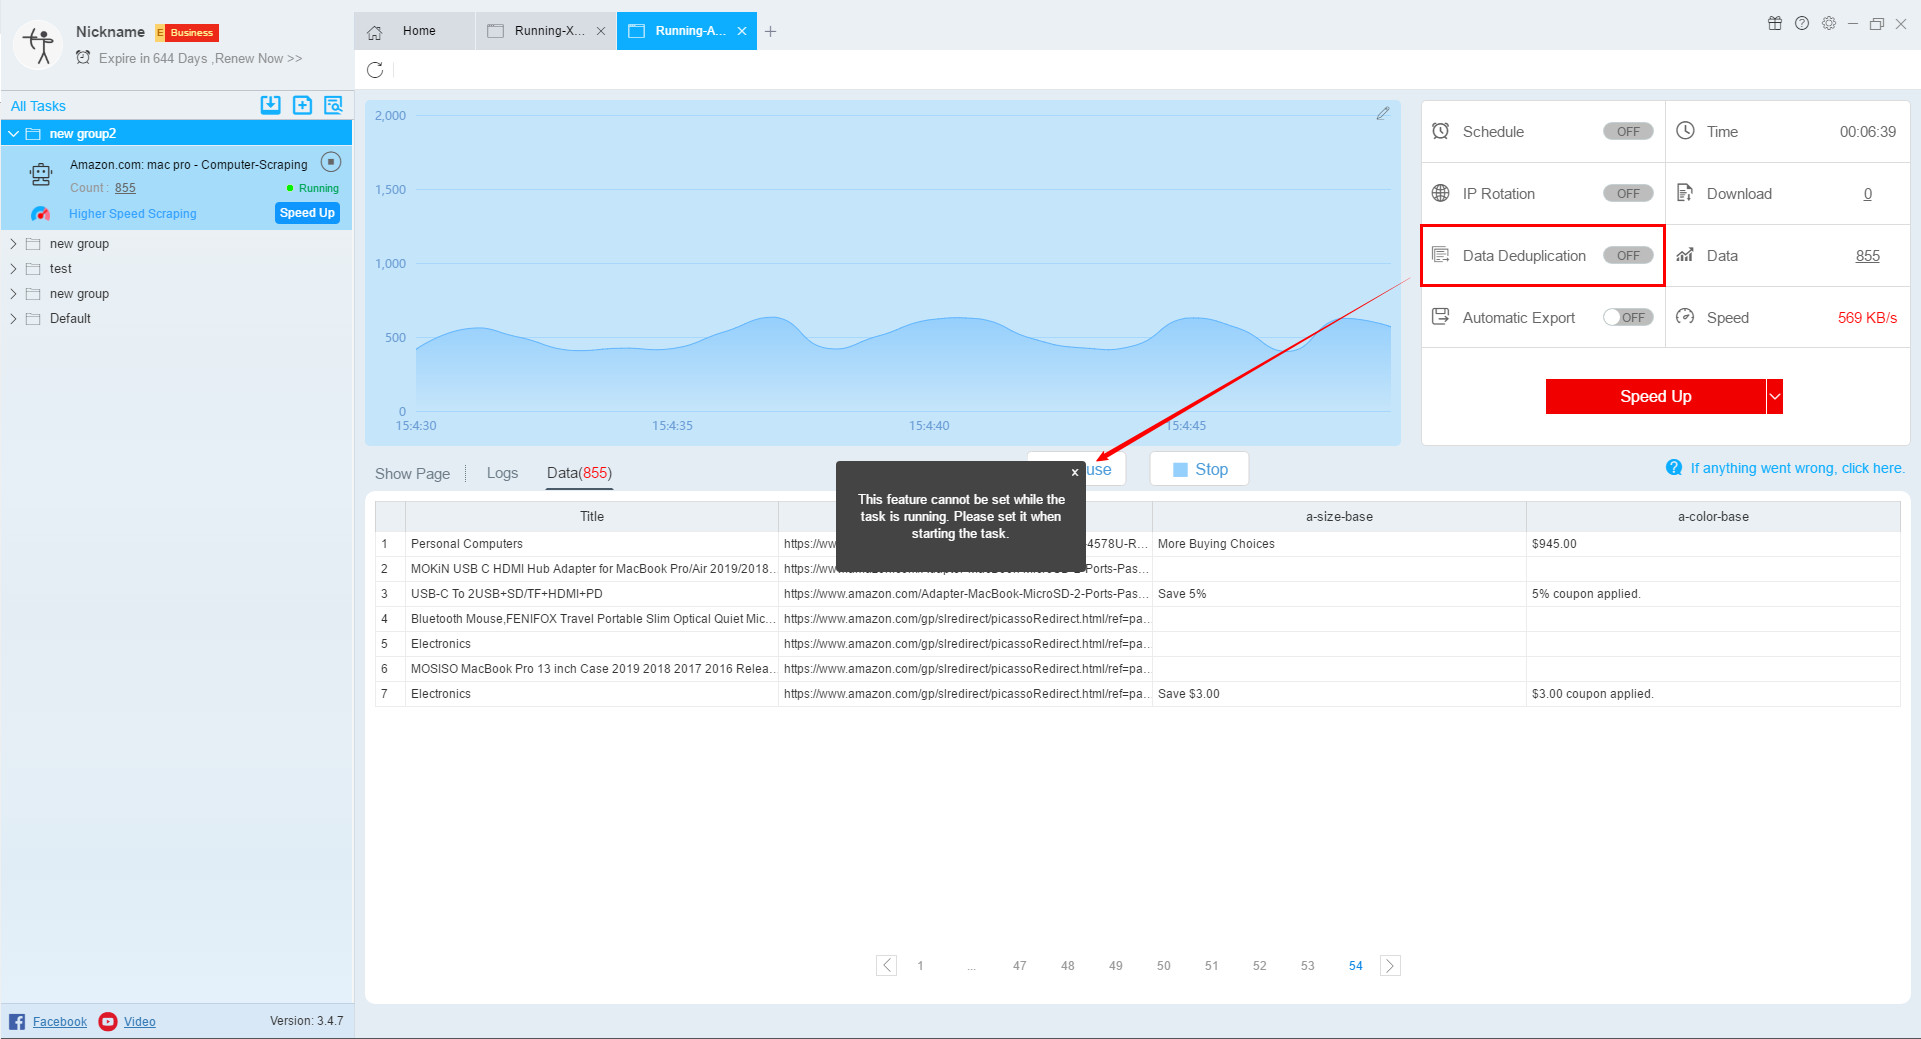The height and width of the screenshot is (1039, 1921).
Task: Click the new task plus icon
Action: click(302, 105)
